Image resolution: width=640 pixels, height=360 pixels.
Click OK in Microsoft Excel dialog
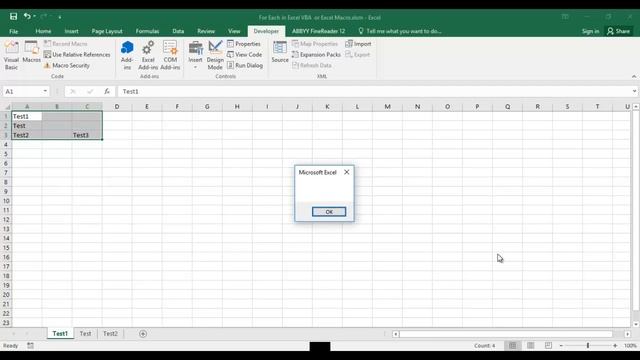pos(329,211)
